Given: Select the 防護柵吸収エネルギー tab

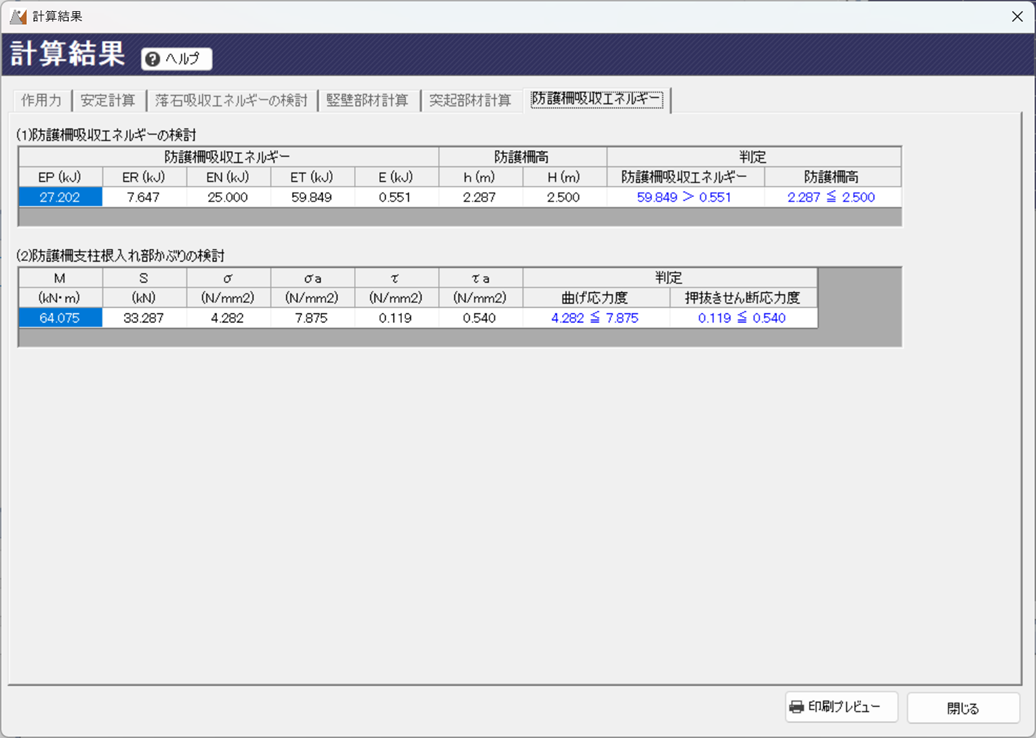Looking at the screenshot, I should [597, 99].
